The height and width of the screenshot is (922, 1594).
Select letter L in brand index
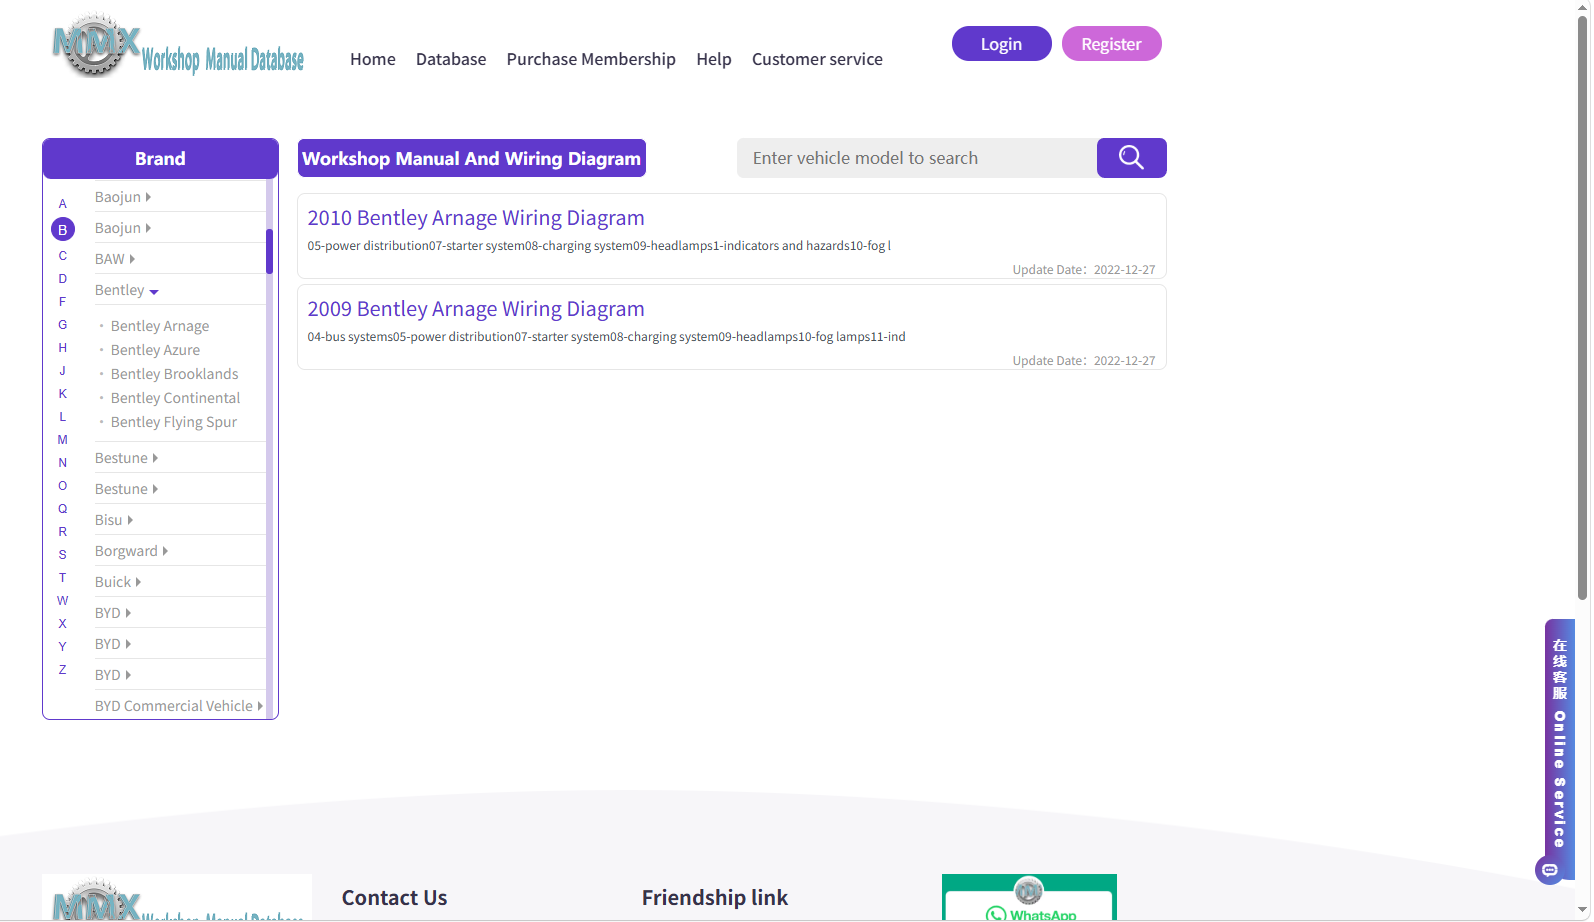[62, 417]
